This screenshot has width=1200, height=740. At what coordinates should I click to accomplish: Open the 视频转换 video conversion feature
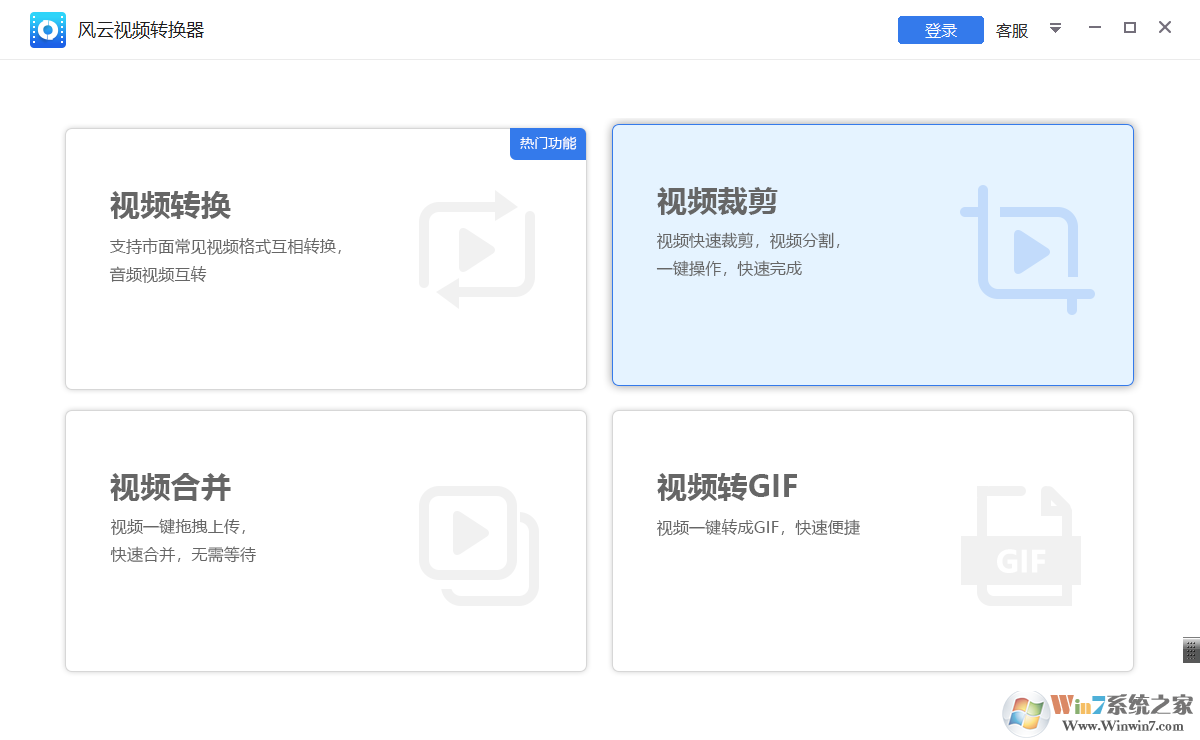(325, 256)
